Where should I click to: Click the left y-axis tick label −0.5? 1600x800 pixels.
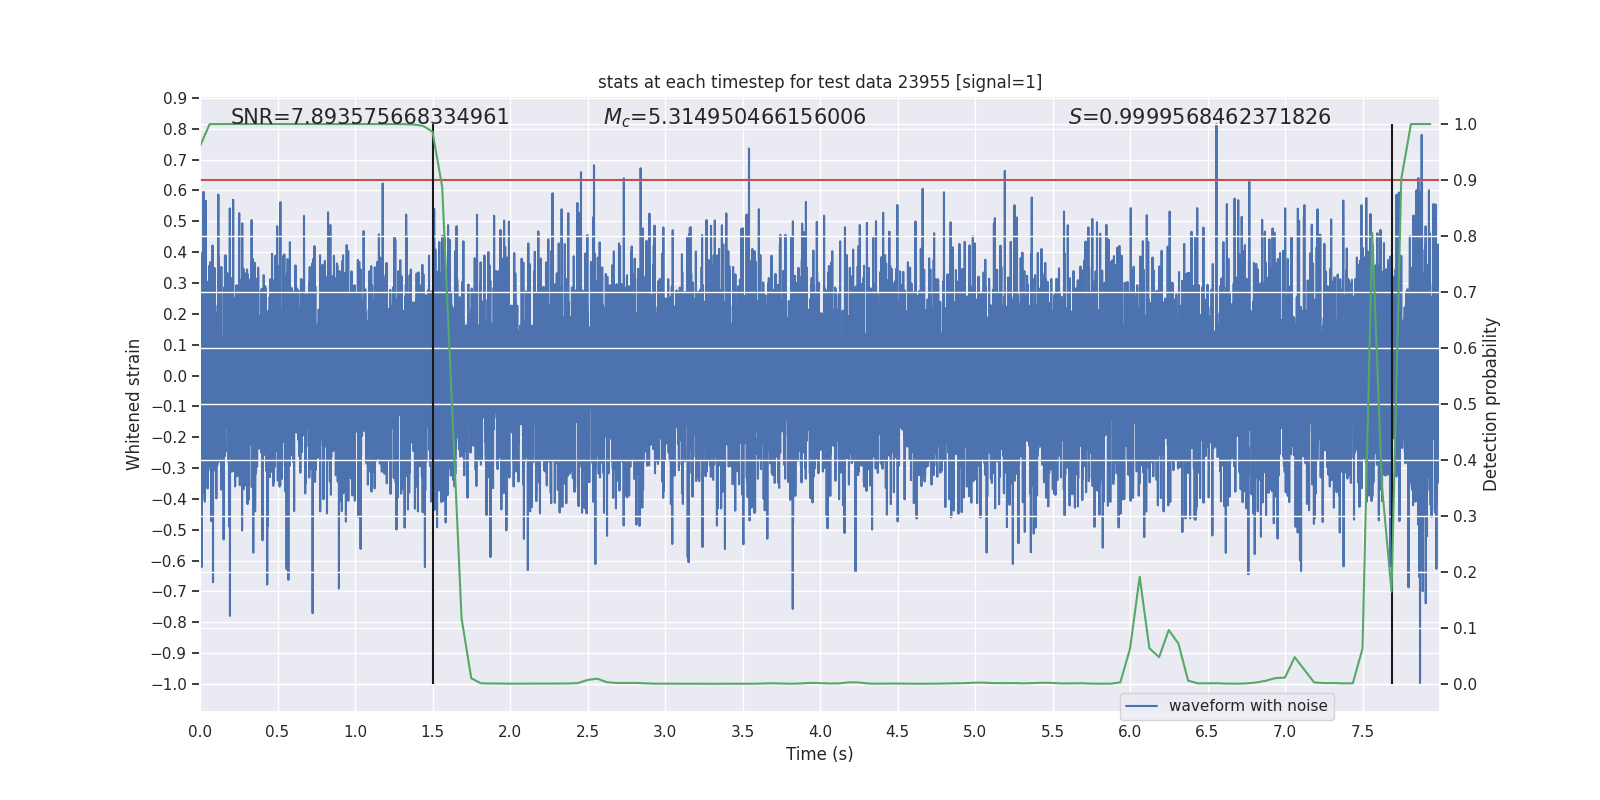pyautogui.click(x=169, y=530)
